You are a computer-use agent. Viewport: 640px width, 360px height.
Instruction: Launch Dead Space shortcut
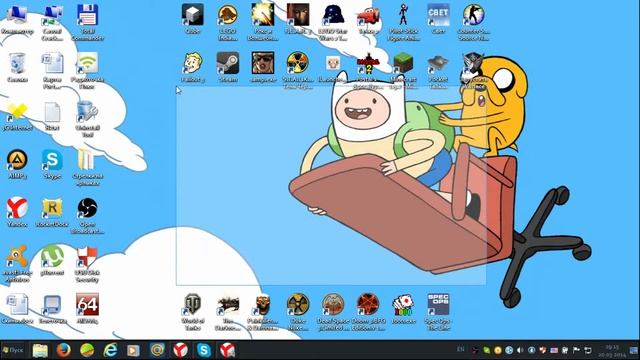point(333,312)
